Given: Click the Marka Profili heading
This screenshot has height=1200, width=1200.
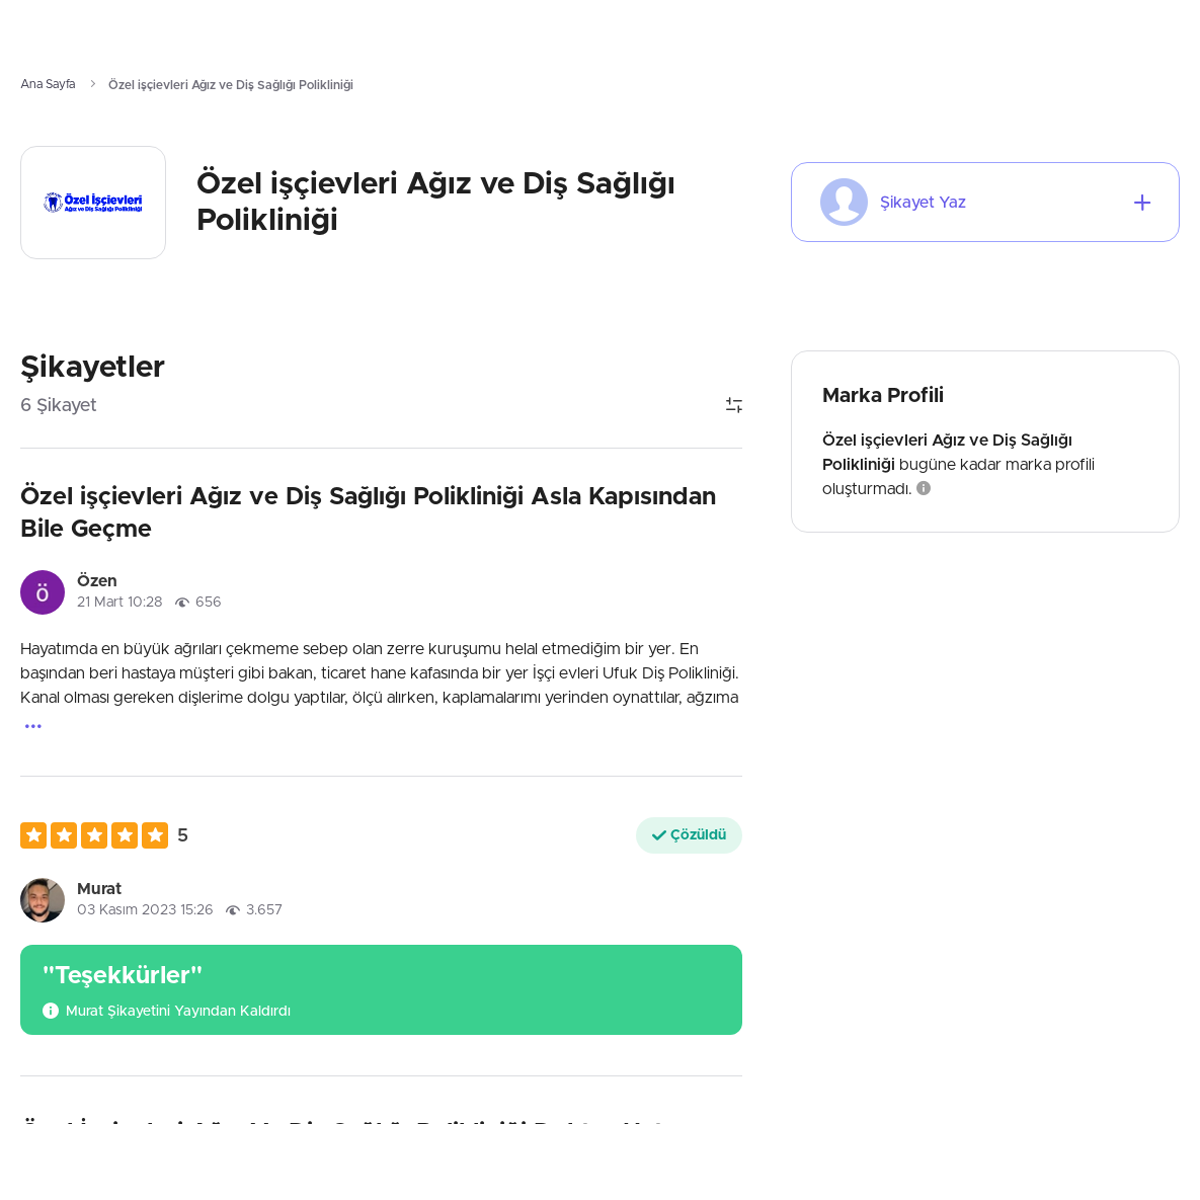Looking at the screenshot, I should (x=883, y=395).
